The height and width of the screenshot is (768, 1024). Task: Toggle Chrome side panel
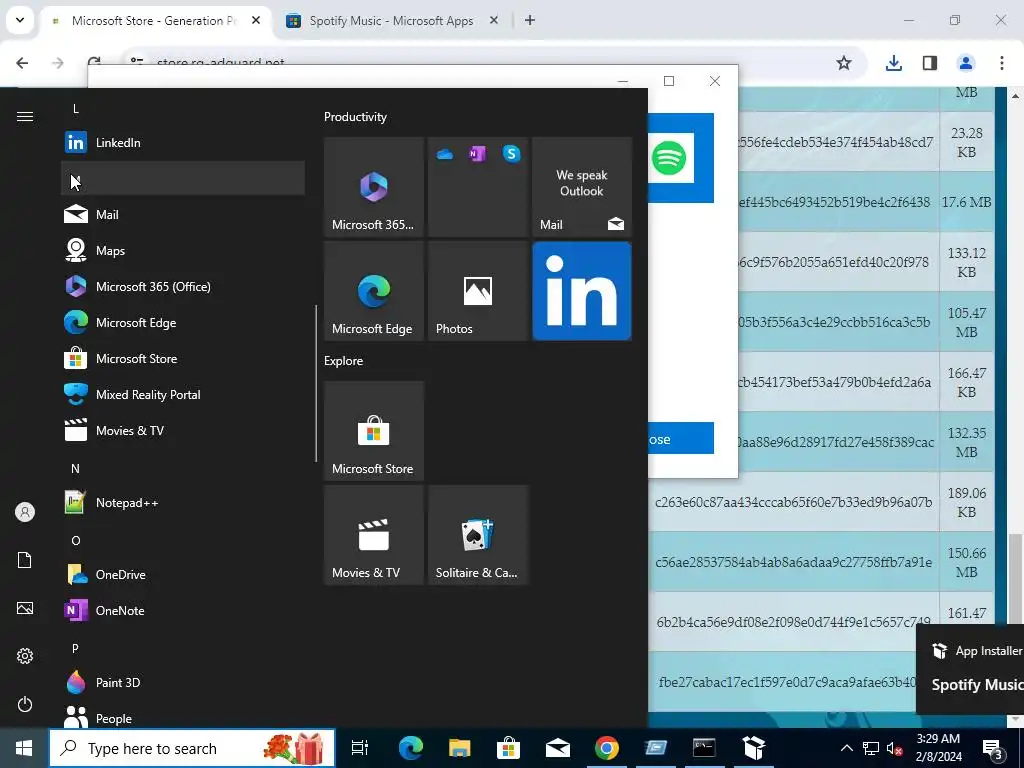(929, 63)
